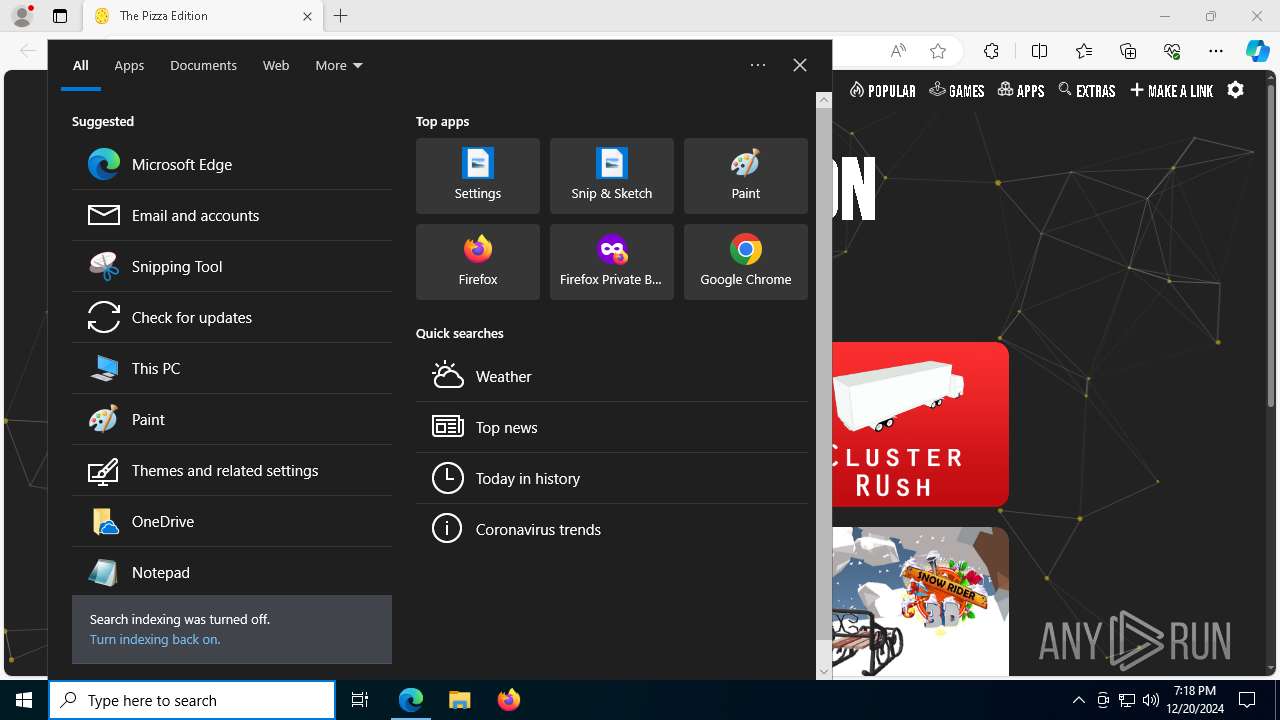Open Themes and related settings

click(x=232, y=470)
